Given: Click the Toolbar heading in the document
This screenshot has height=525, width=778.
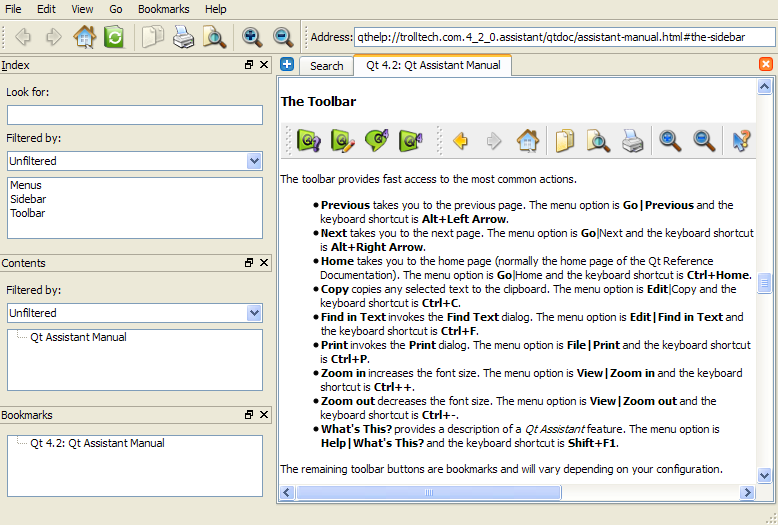Looking at the screenshot, I should (x=319, y=101).
